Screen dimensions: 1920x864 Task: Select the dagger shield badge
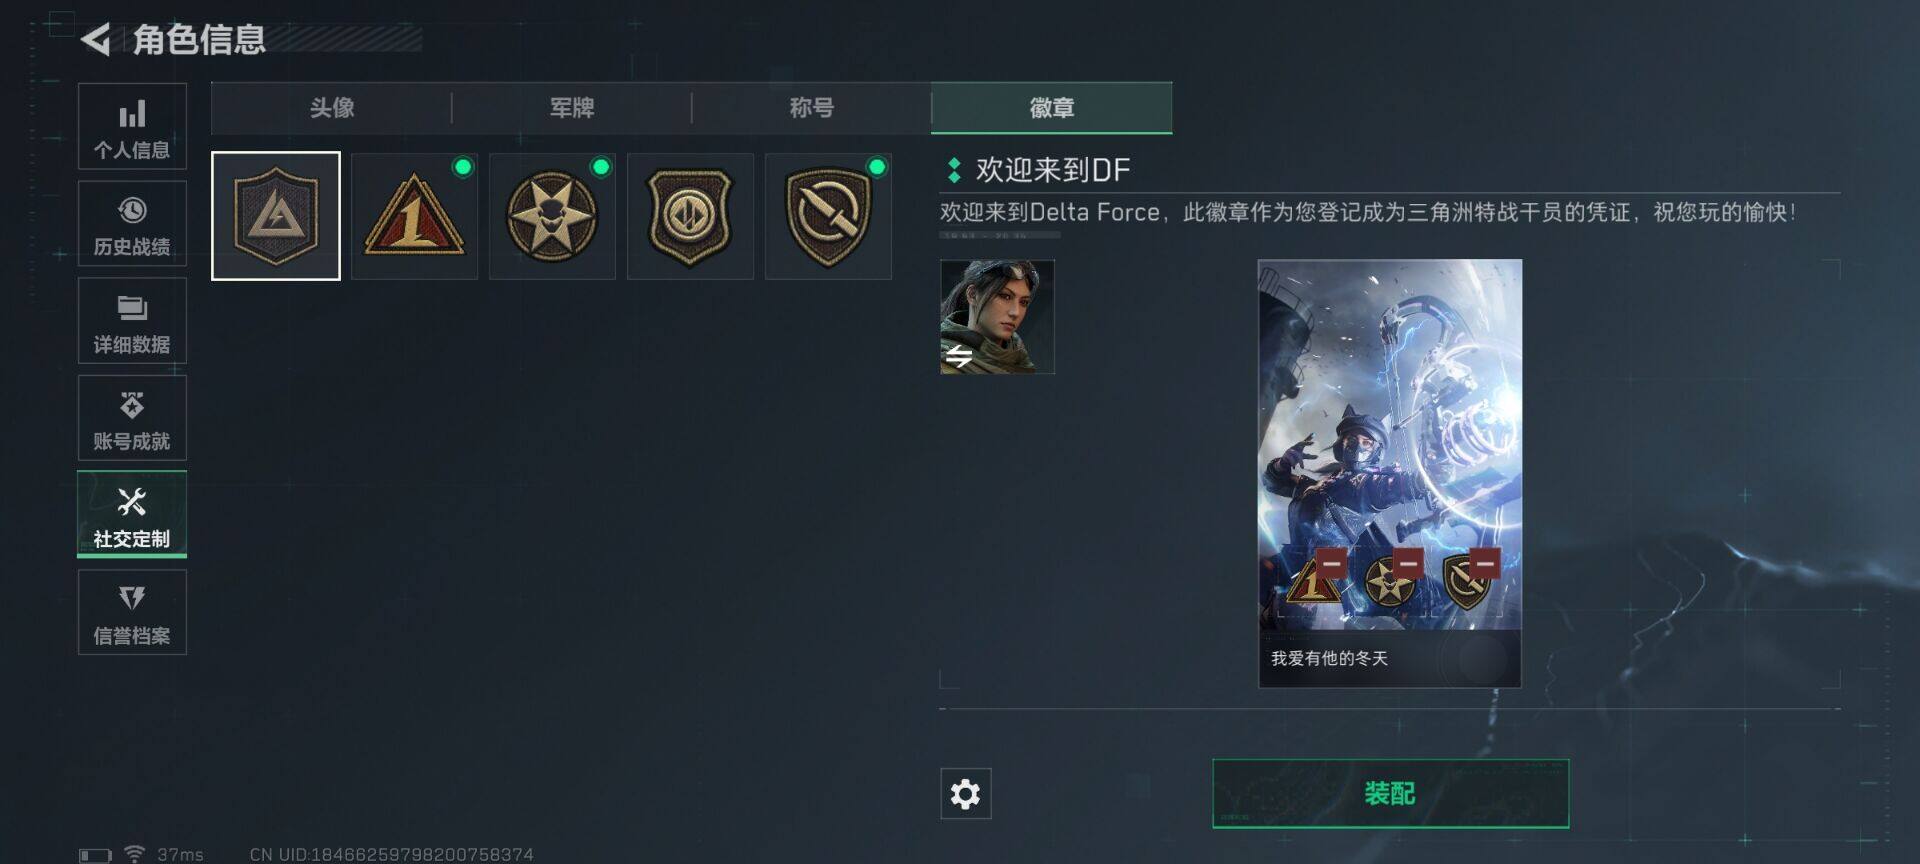click(x=828, y=216)
